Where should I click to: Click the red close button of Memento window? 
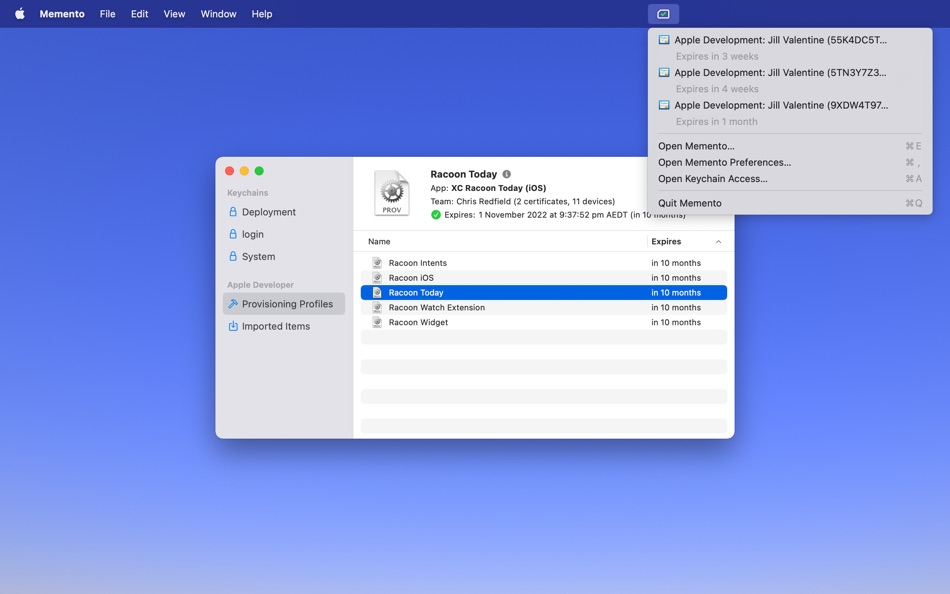point(230,171)
